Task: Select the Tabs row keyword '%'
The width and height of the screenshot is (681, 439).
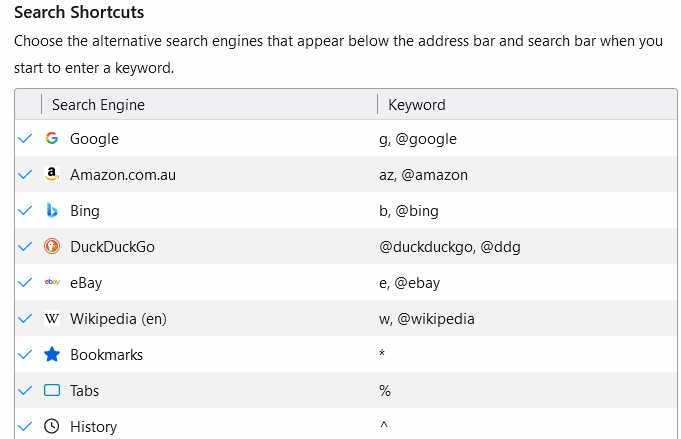Action: click(x=385, y=390)
